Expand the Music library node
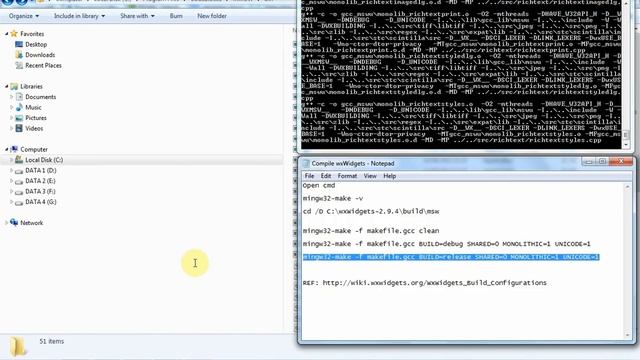 [x=11, y=108]
